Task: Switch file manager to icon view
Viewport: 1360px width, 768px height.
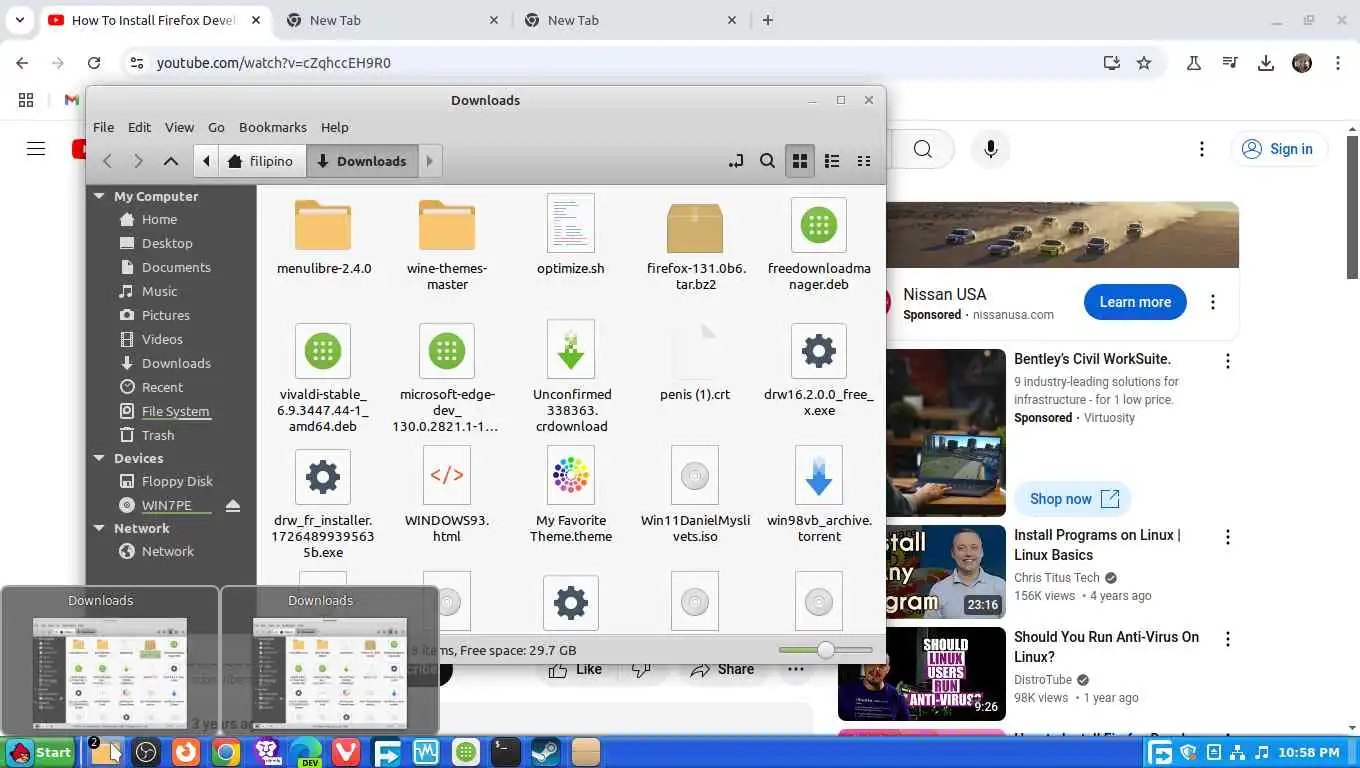Action: click(800, 161)
